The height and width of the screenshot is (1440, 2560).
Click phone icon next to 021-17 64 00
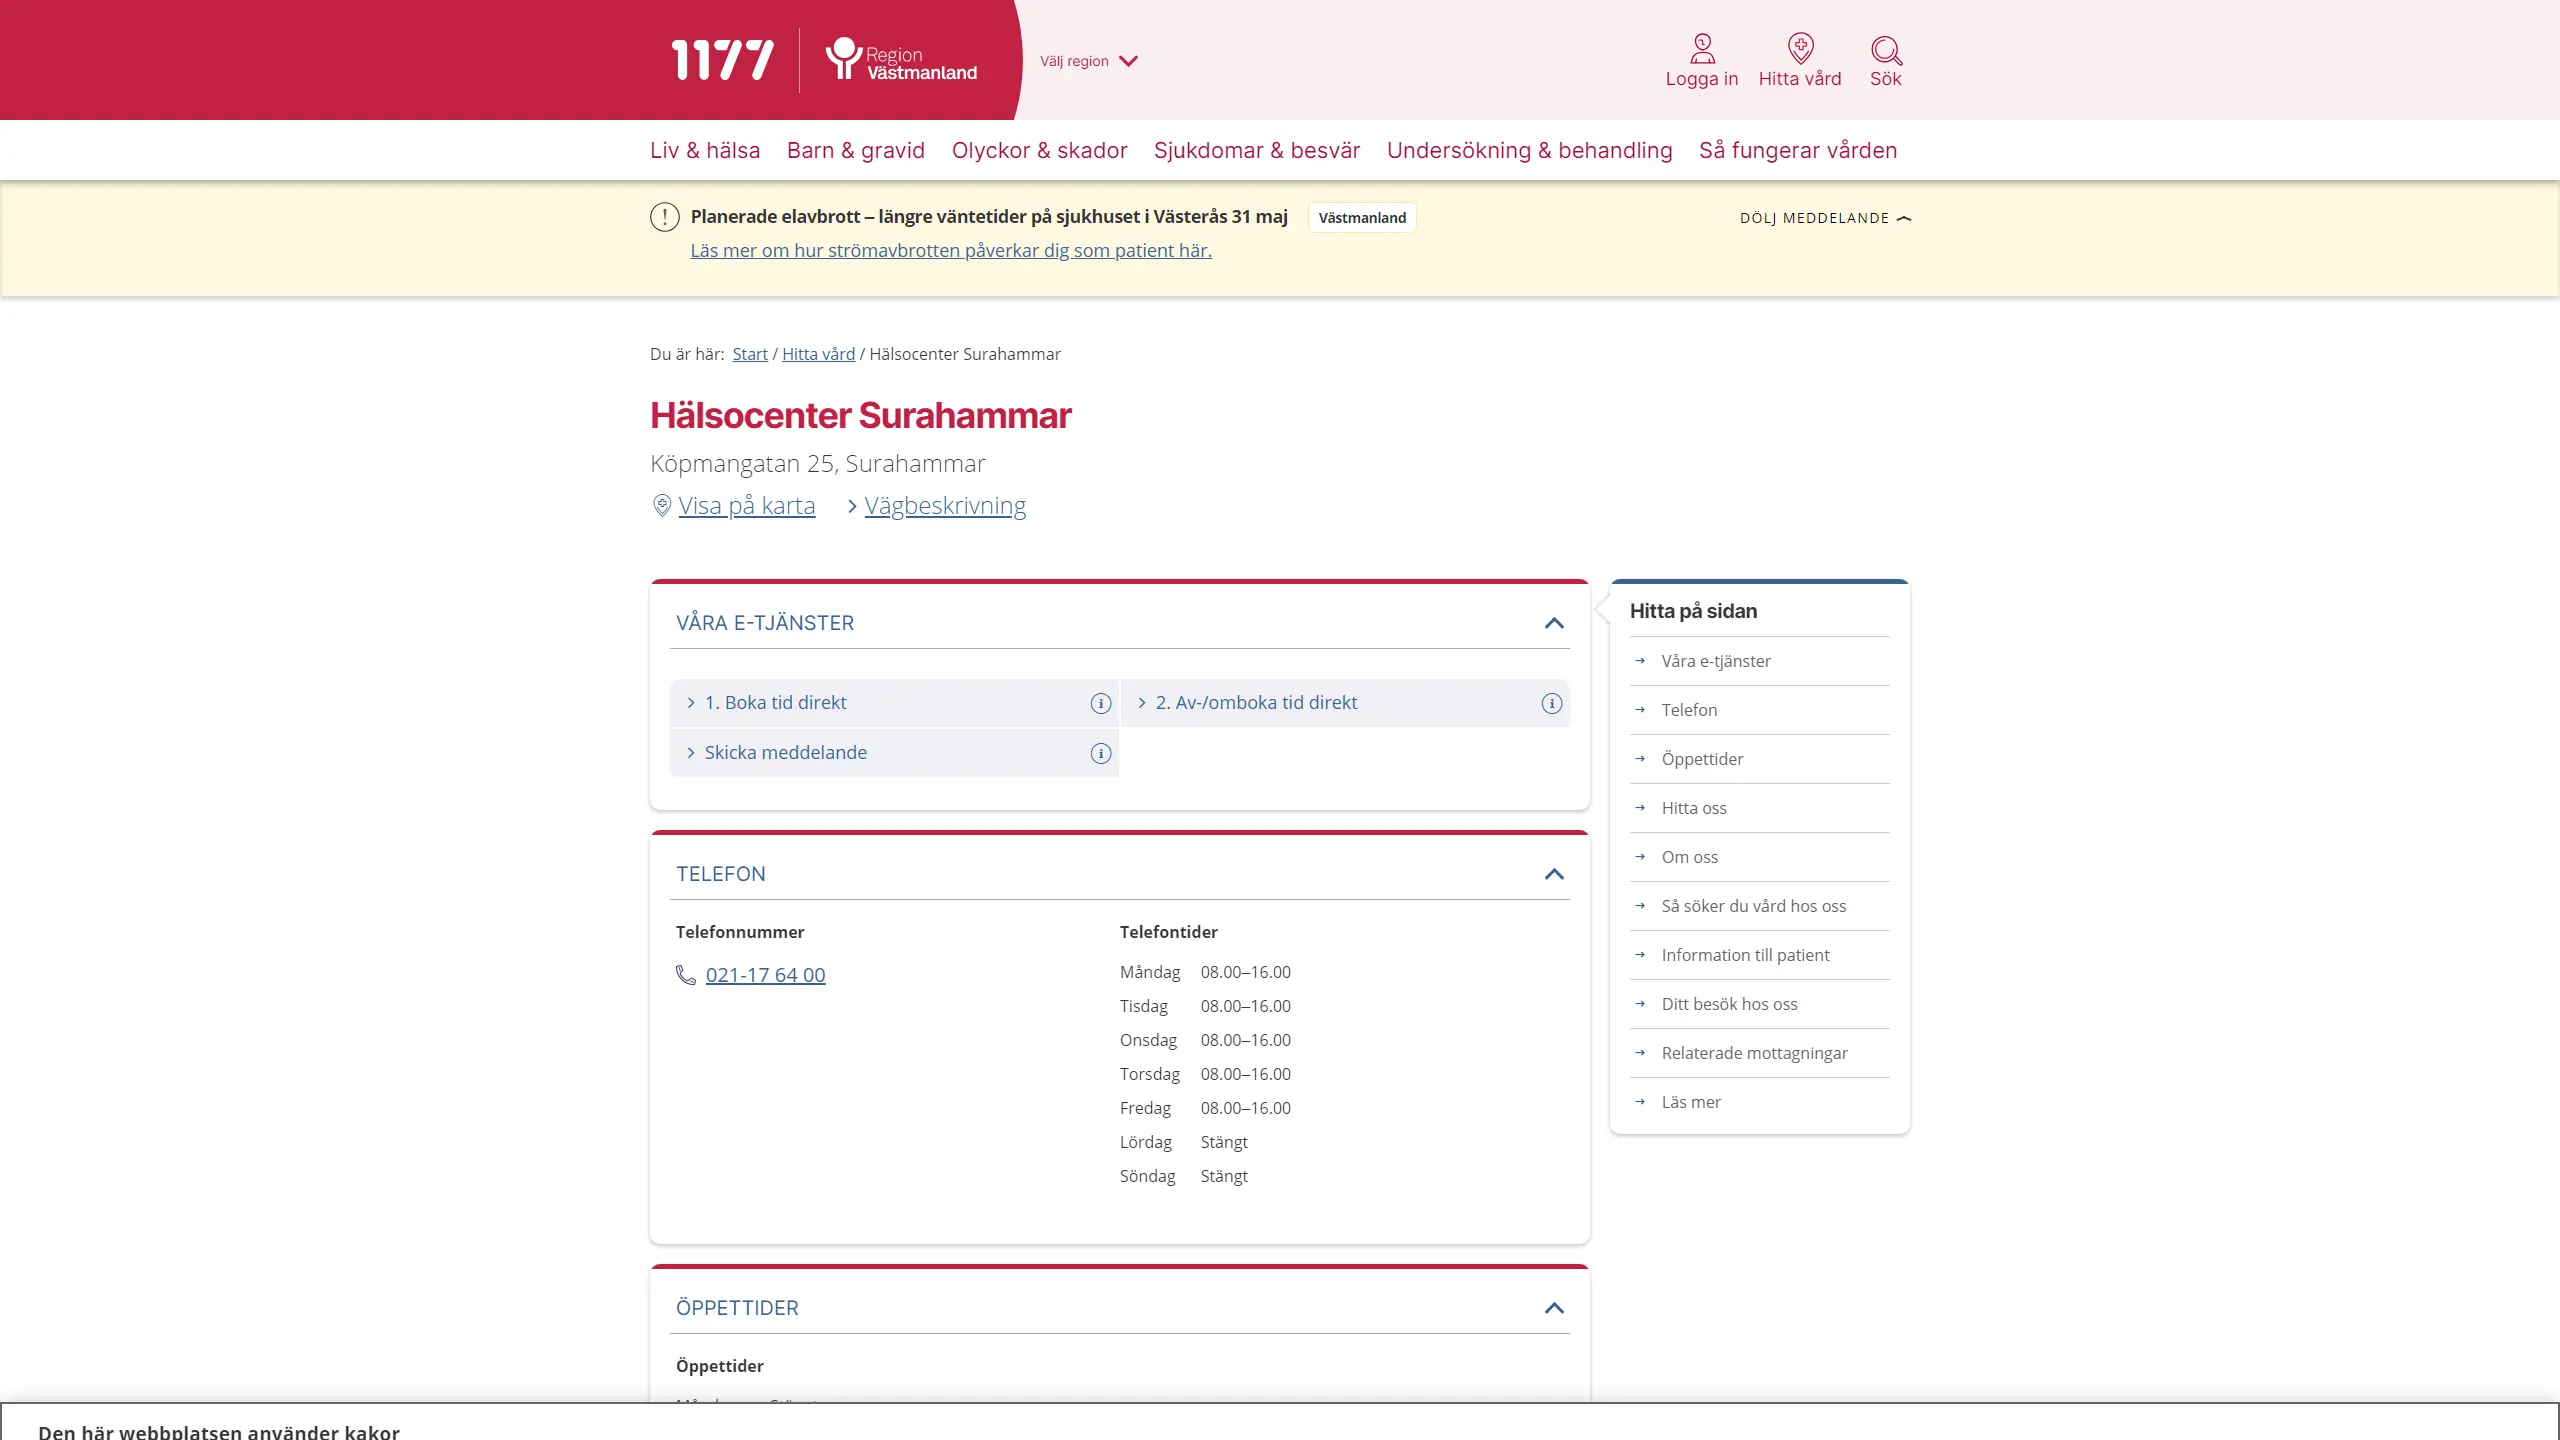click(686, 975)
